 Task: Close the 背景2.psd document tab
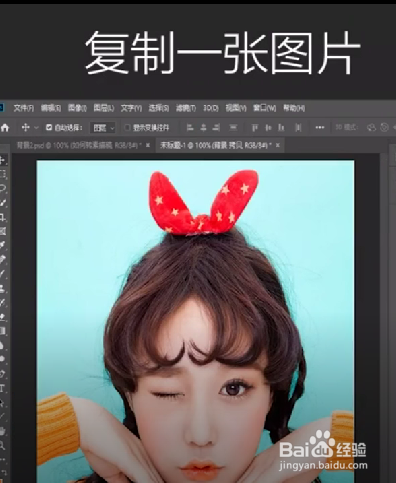click(148, 145)
